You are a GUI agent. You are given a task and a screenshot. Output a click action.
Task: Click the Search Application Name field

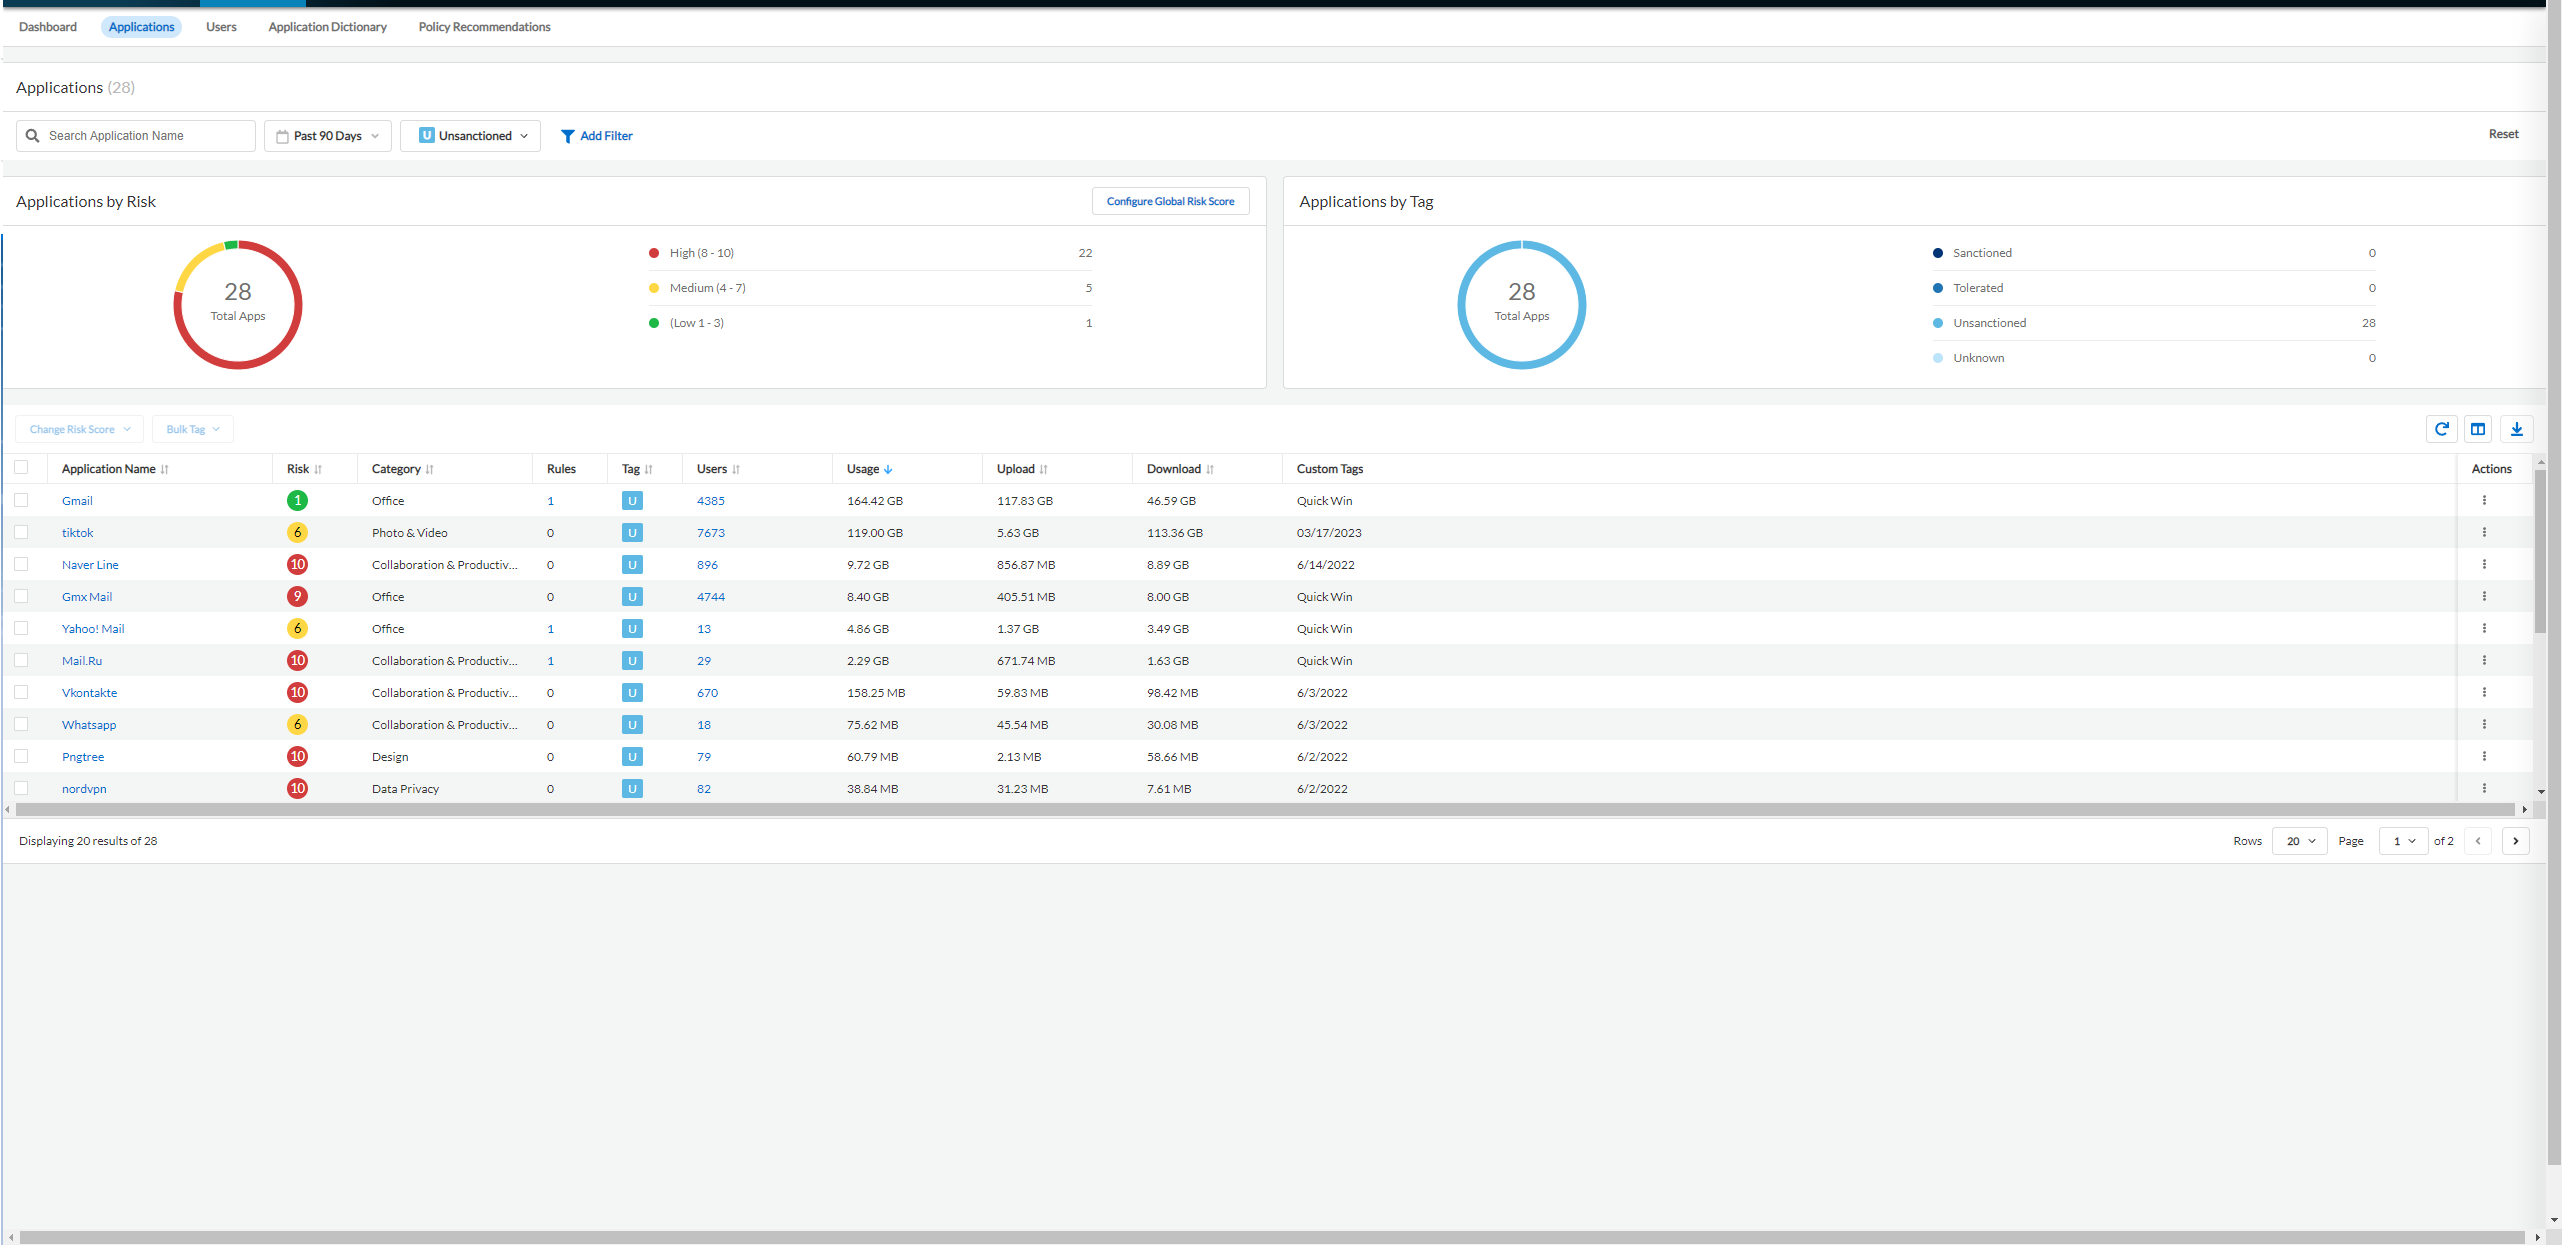[145, 136]
